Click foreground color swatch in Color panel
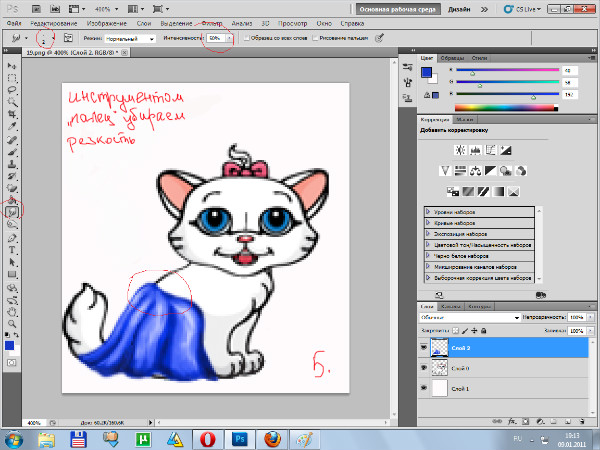This screenshot has height=450, width=600. (426, 72)
